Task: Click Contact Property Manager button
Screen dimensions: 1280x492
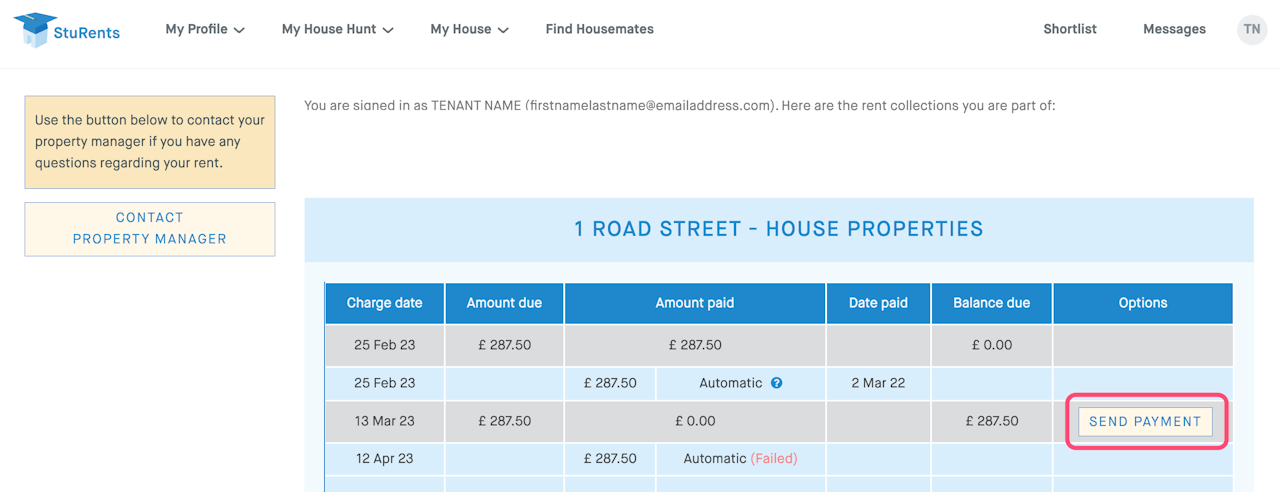Action: coord(150,229)
